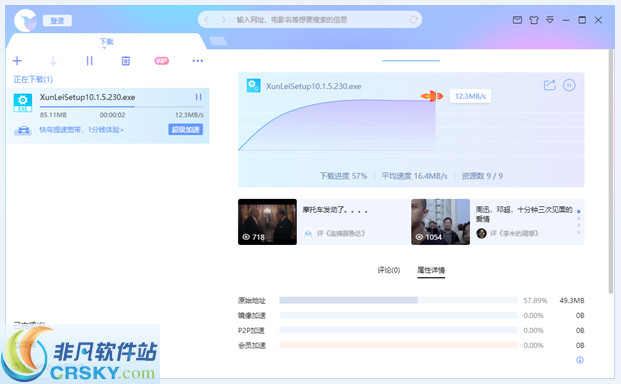Click the P2P加速 row label

coord(251,331)
